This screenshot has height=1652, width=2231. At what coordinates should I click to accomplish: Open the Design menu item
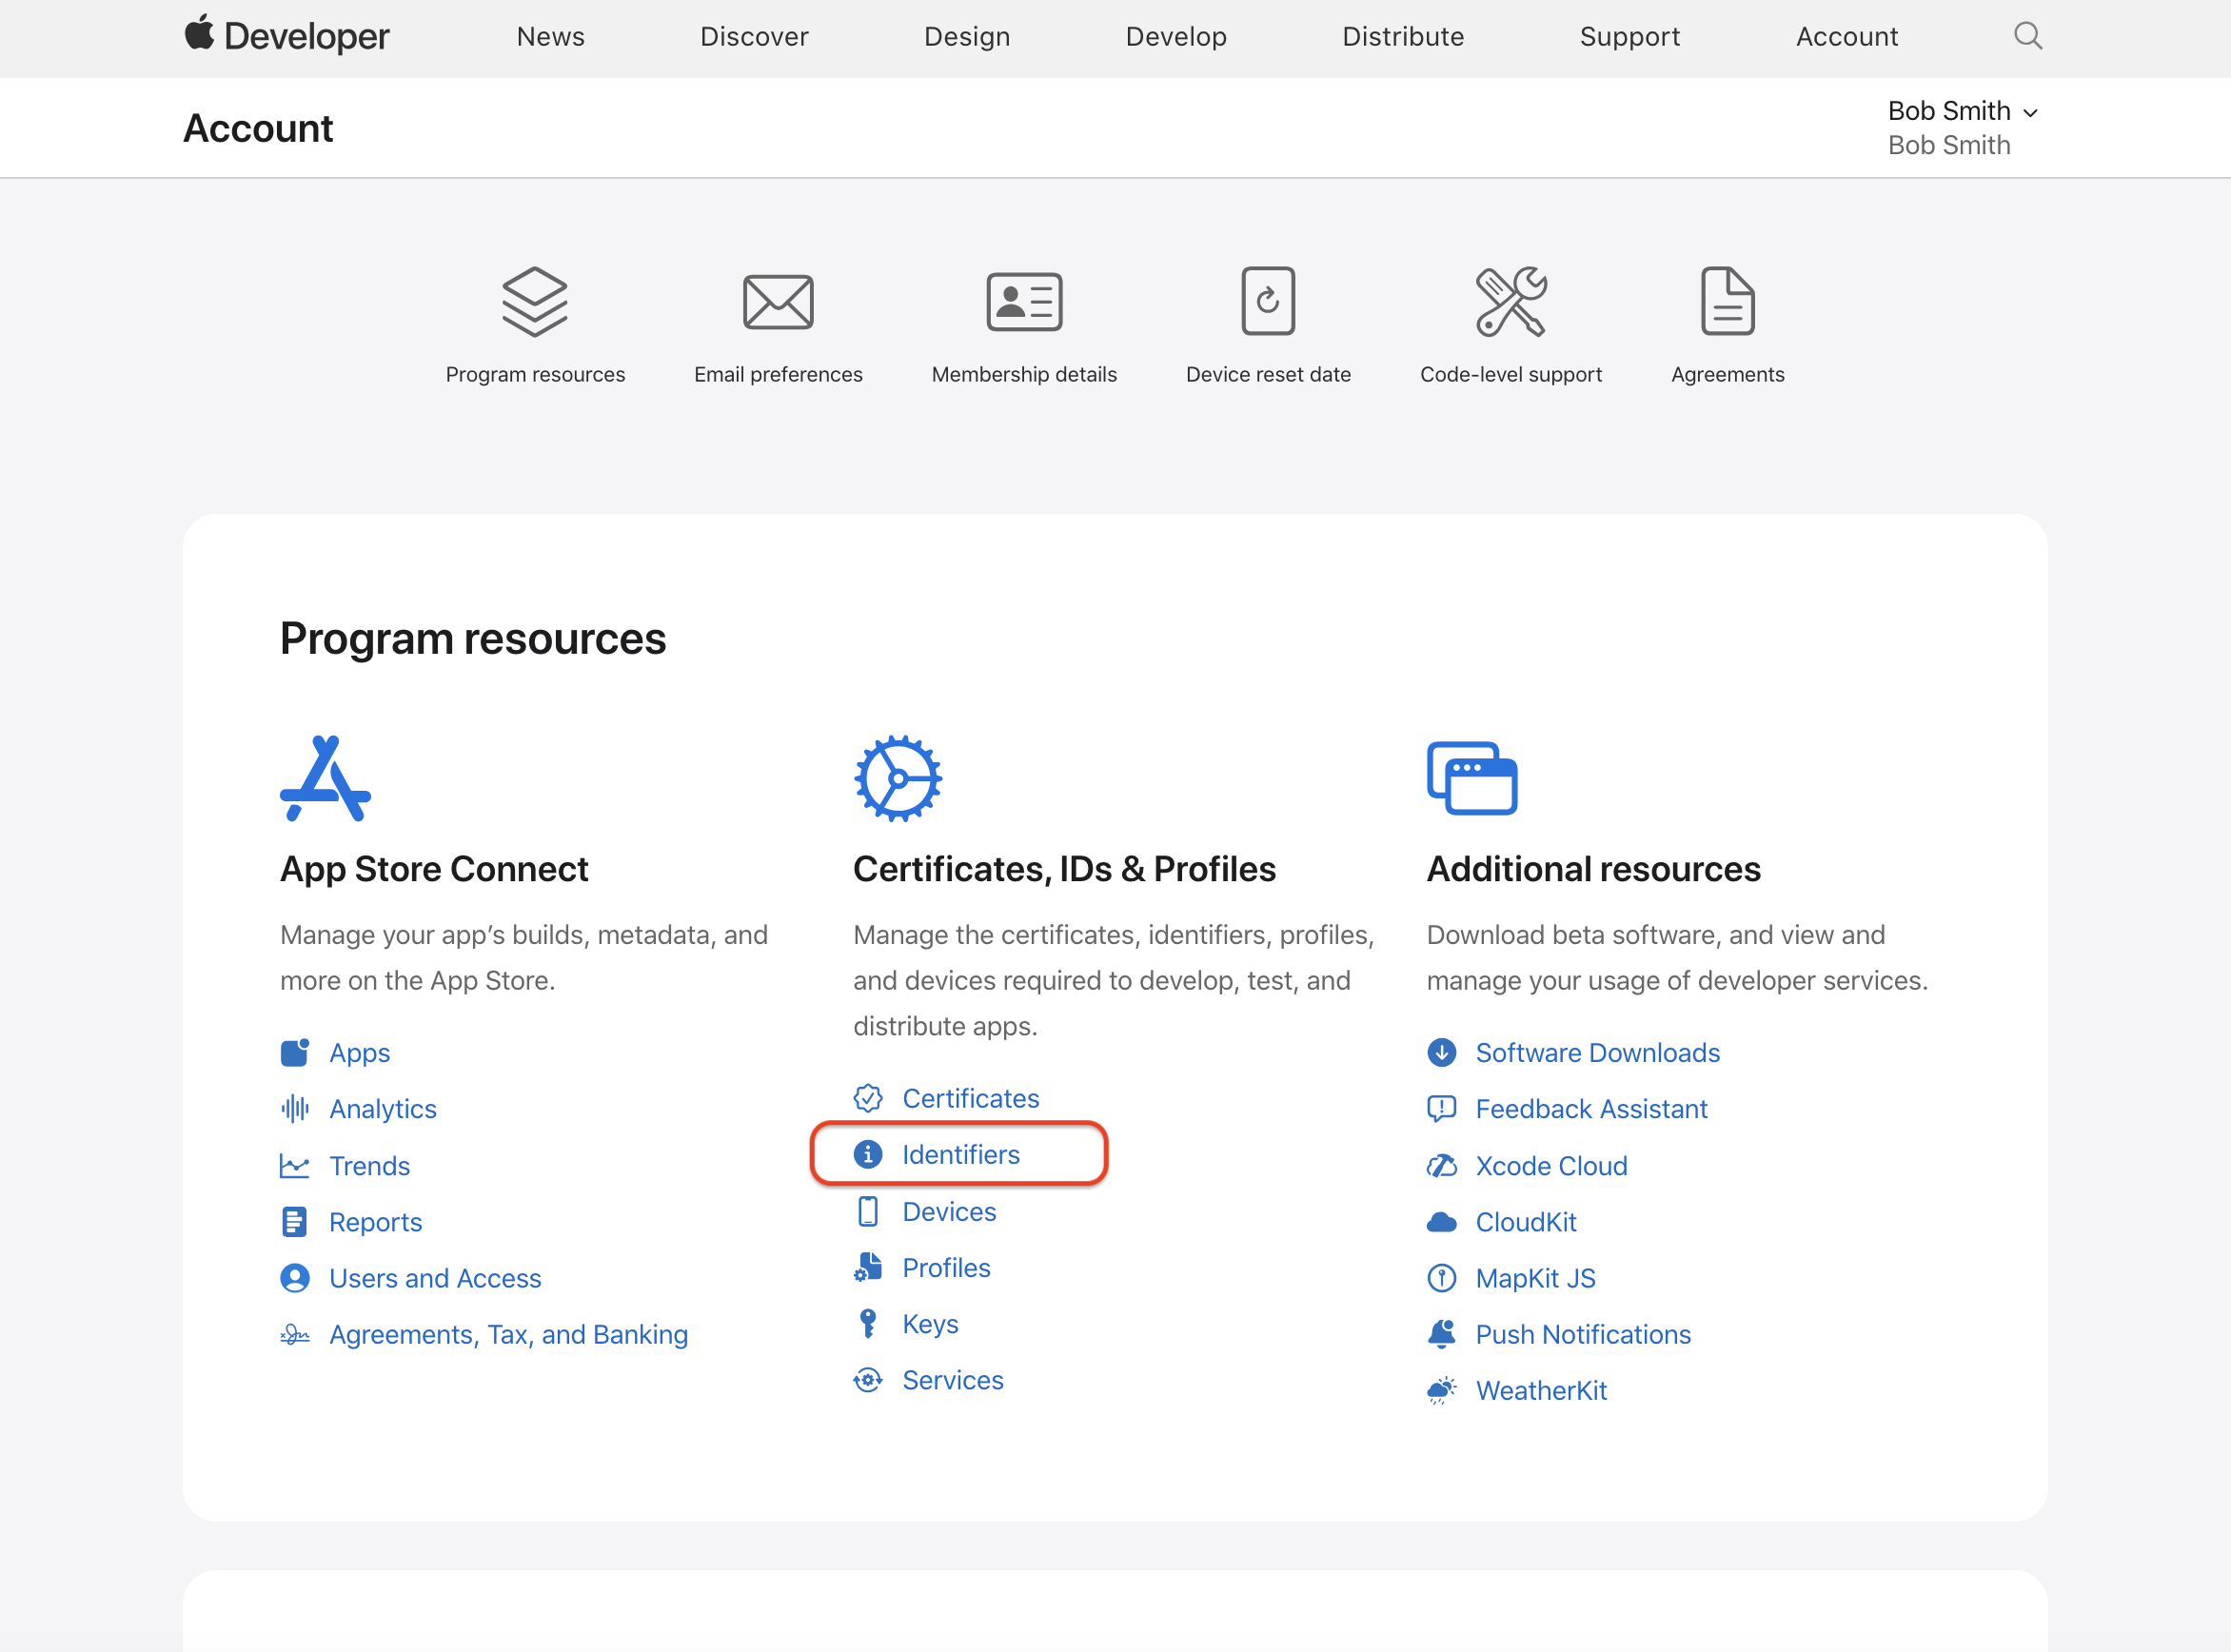tap(967, 37)
